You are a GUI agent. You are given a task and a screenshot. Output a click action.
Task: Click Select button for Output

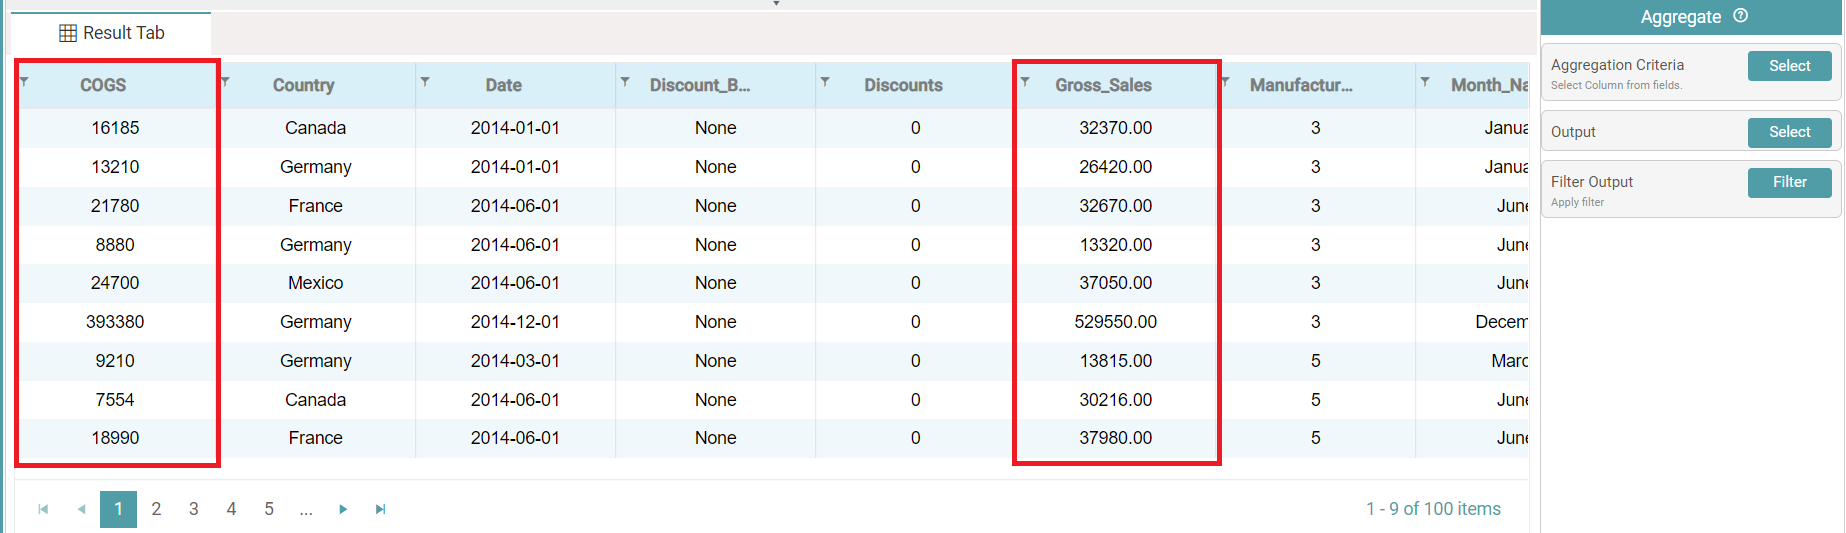pos(1789,132)
